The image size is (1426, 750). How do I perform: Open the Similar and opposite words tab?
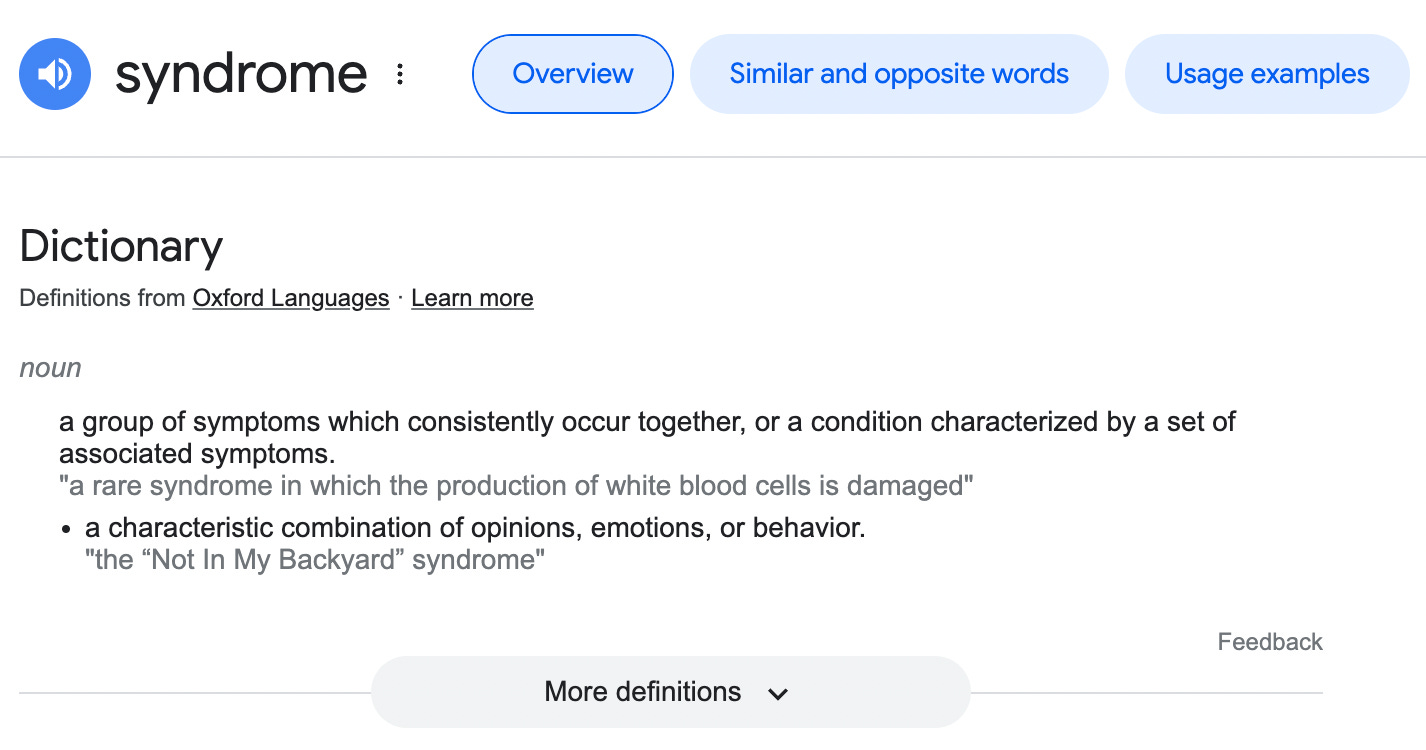click(x=898, y=74)
